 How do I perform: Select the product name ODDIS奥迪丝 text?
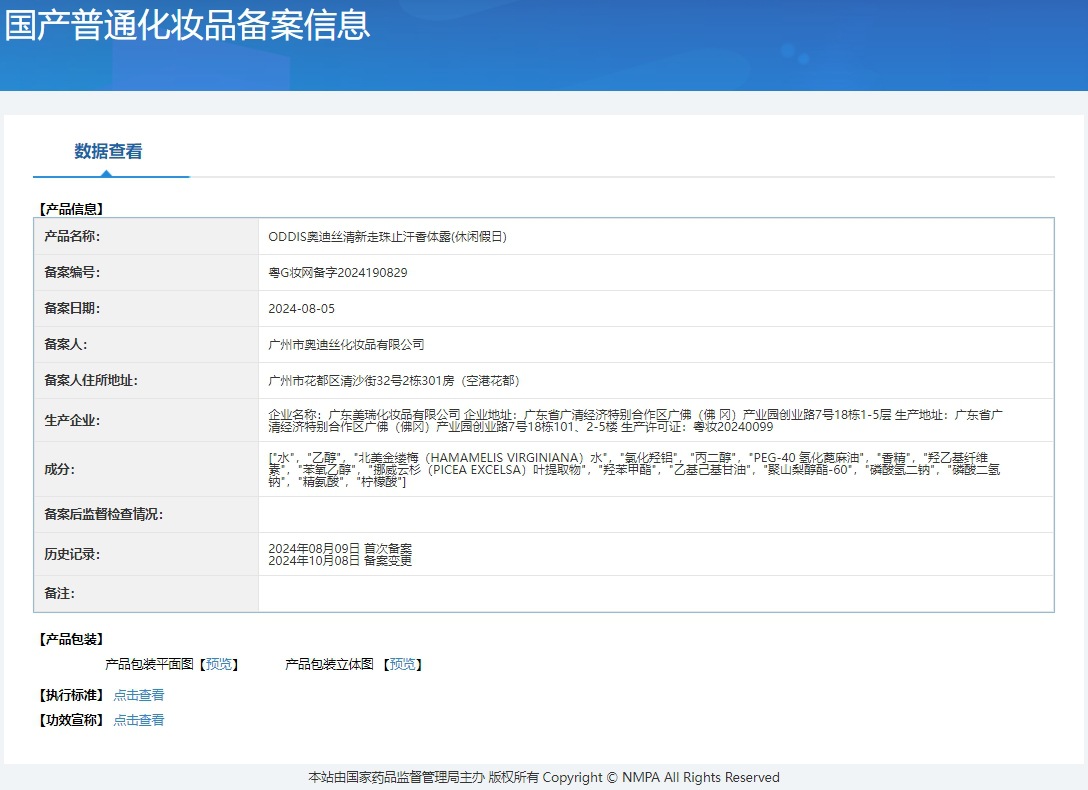click(387, 237)
